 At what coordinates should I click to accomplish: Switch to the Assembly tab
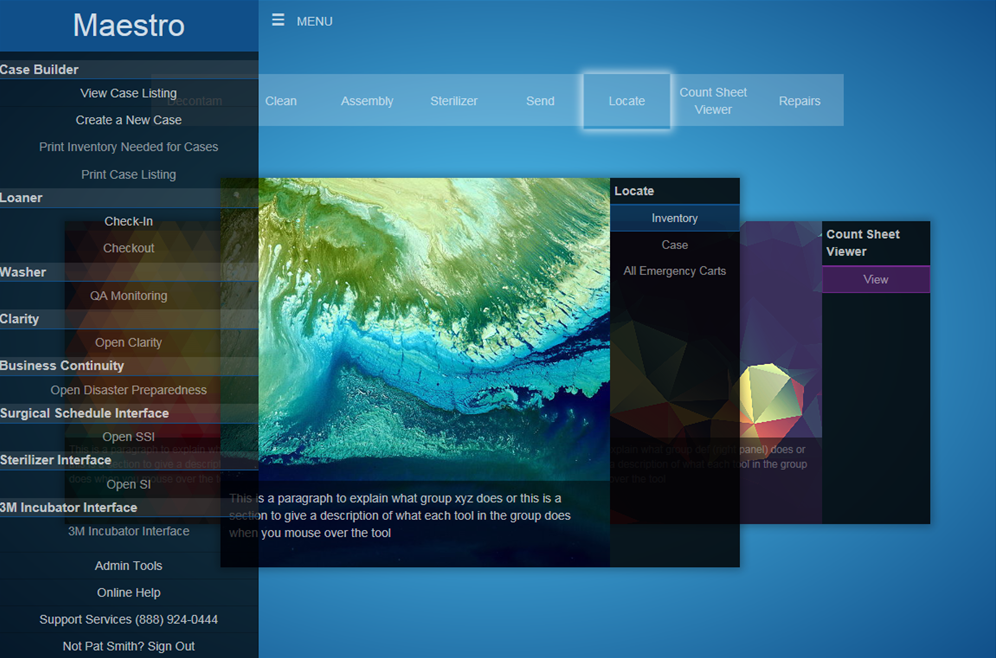pos(367,101)
